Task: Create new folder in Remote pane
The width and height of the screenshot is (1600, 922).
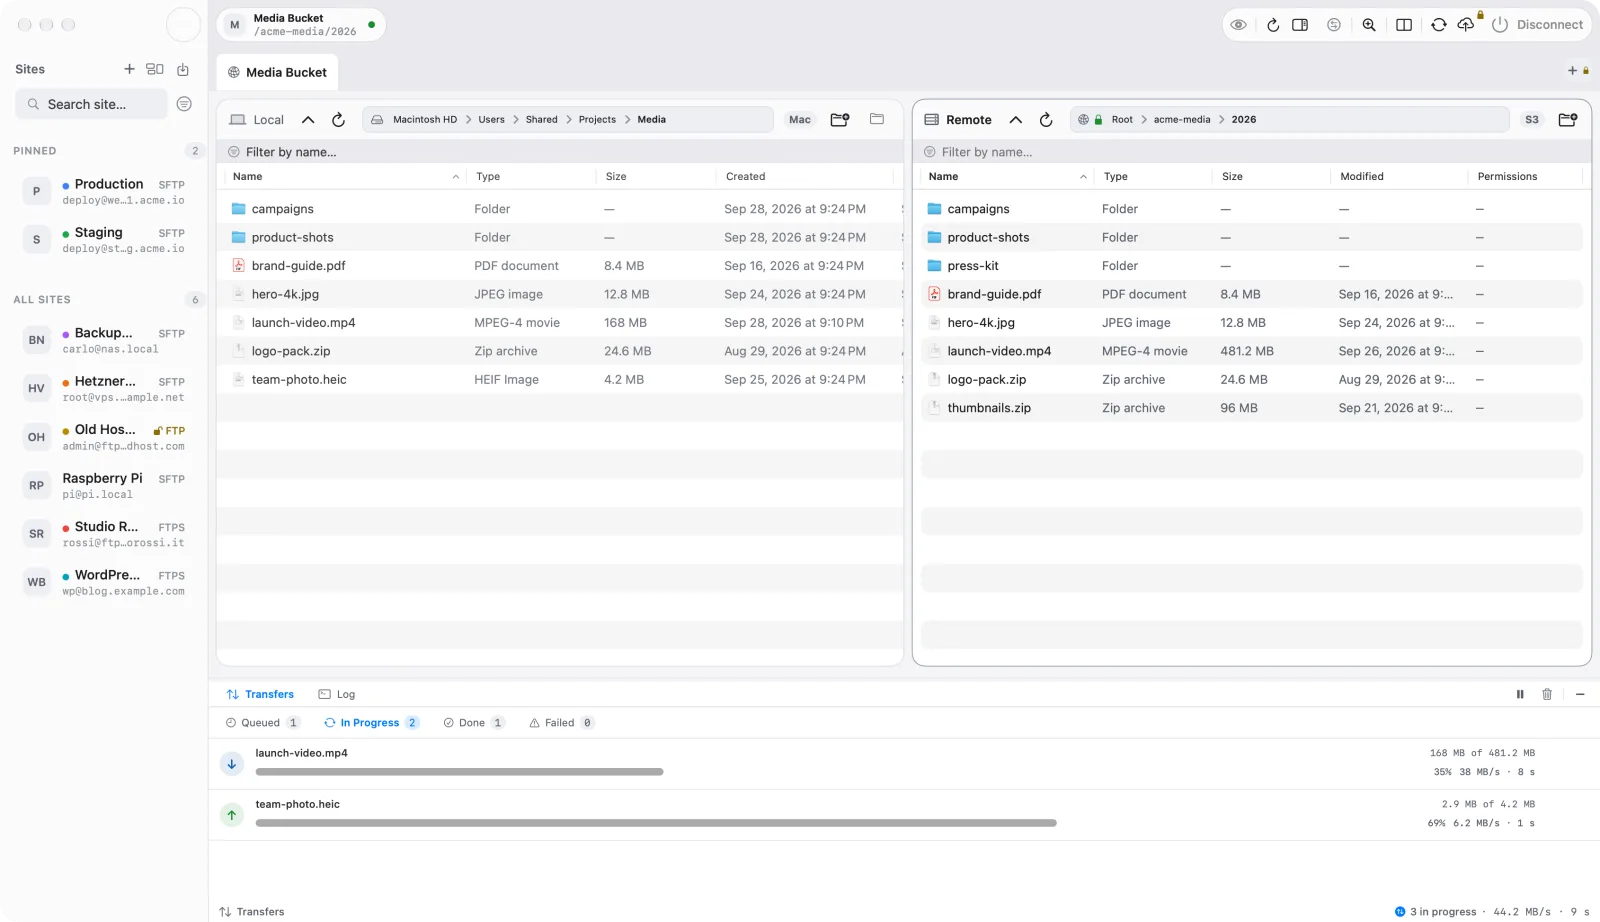Action: 1568,120
